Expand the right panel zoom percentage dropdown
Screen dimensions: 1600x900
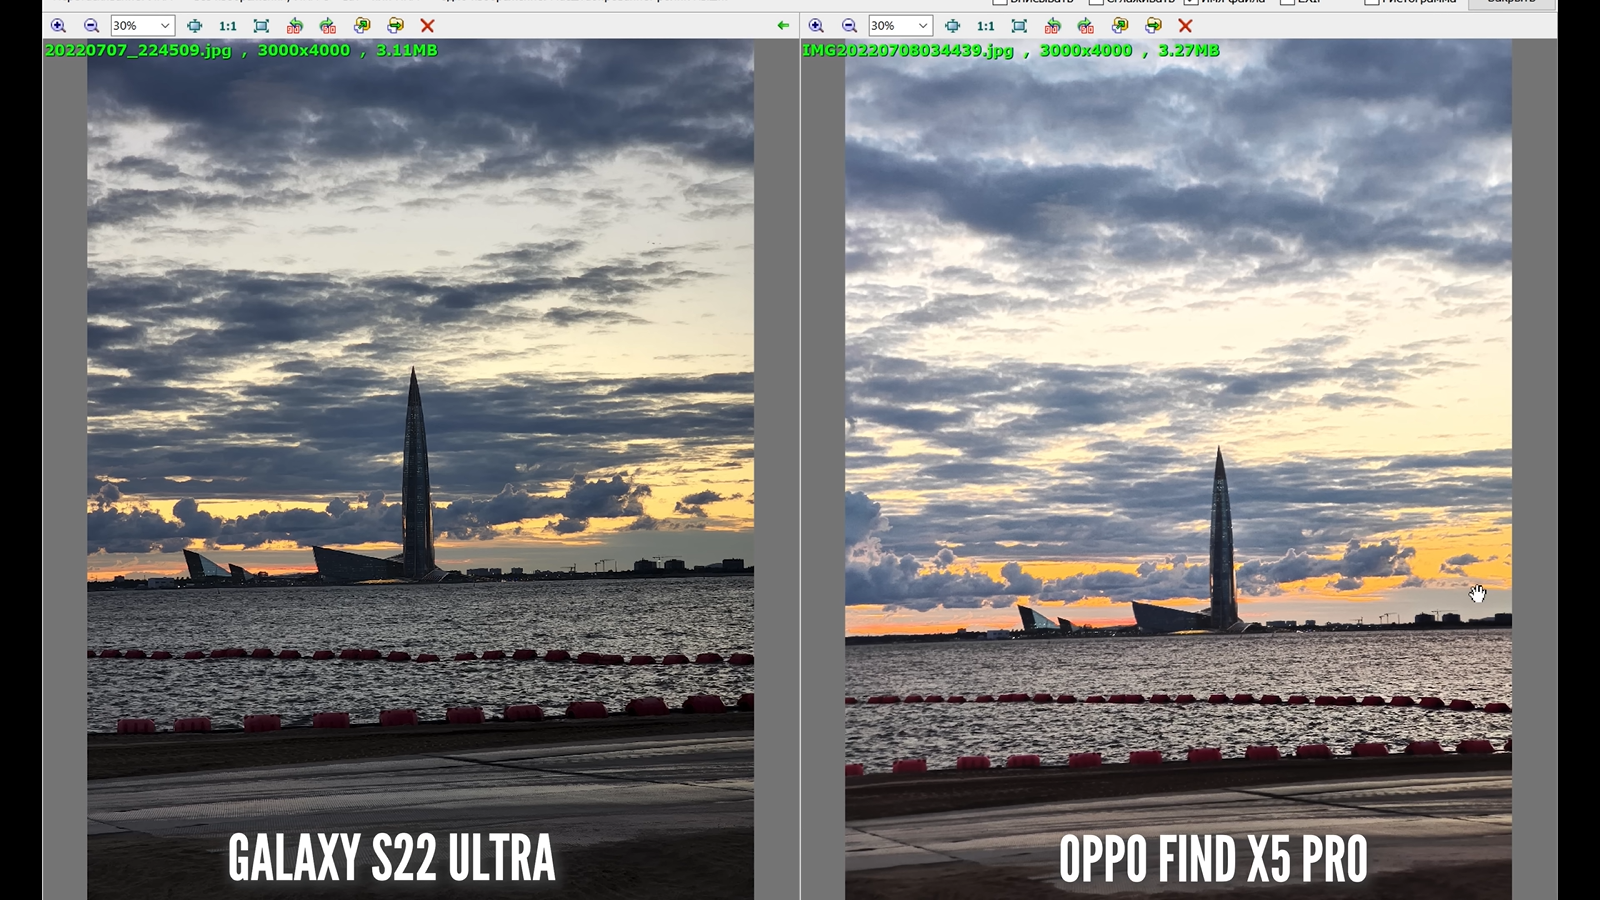coord(923,26)
